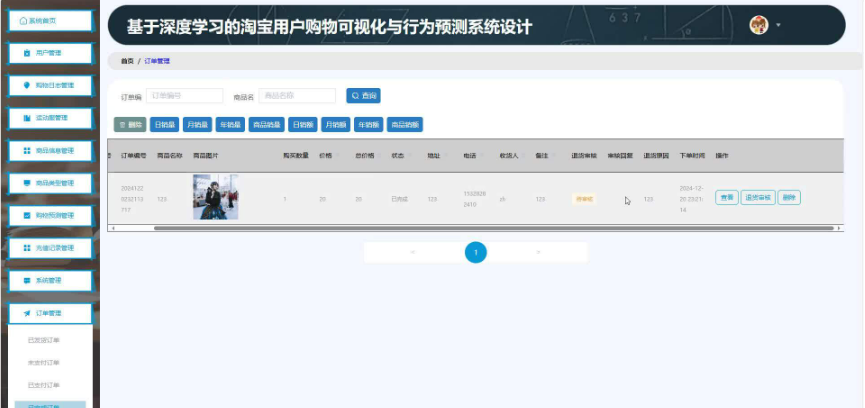Click the 待审核 status tag
The height and width of the screenshot is (408, 865).
(584, 199)
